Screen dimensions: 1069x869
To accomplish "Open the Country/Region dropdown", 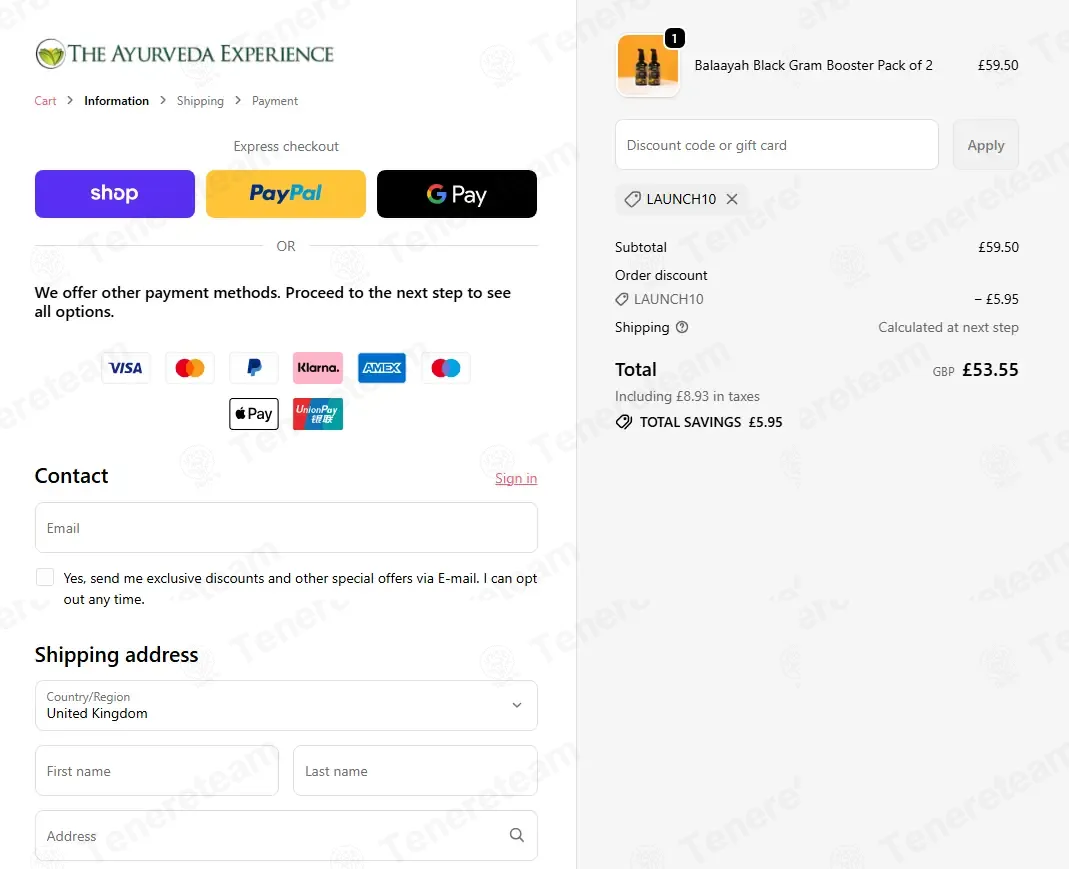I will coord(286,705).
